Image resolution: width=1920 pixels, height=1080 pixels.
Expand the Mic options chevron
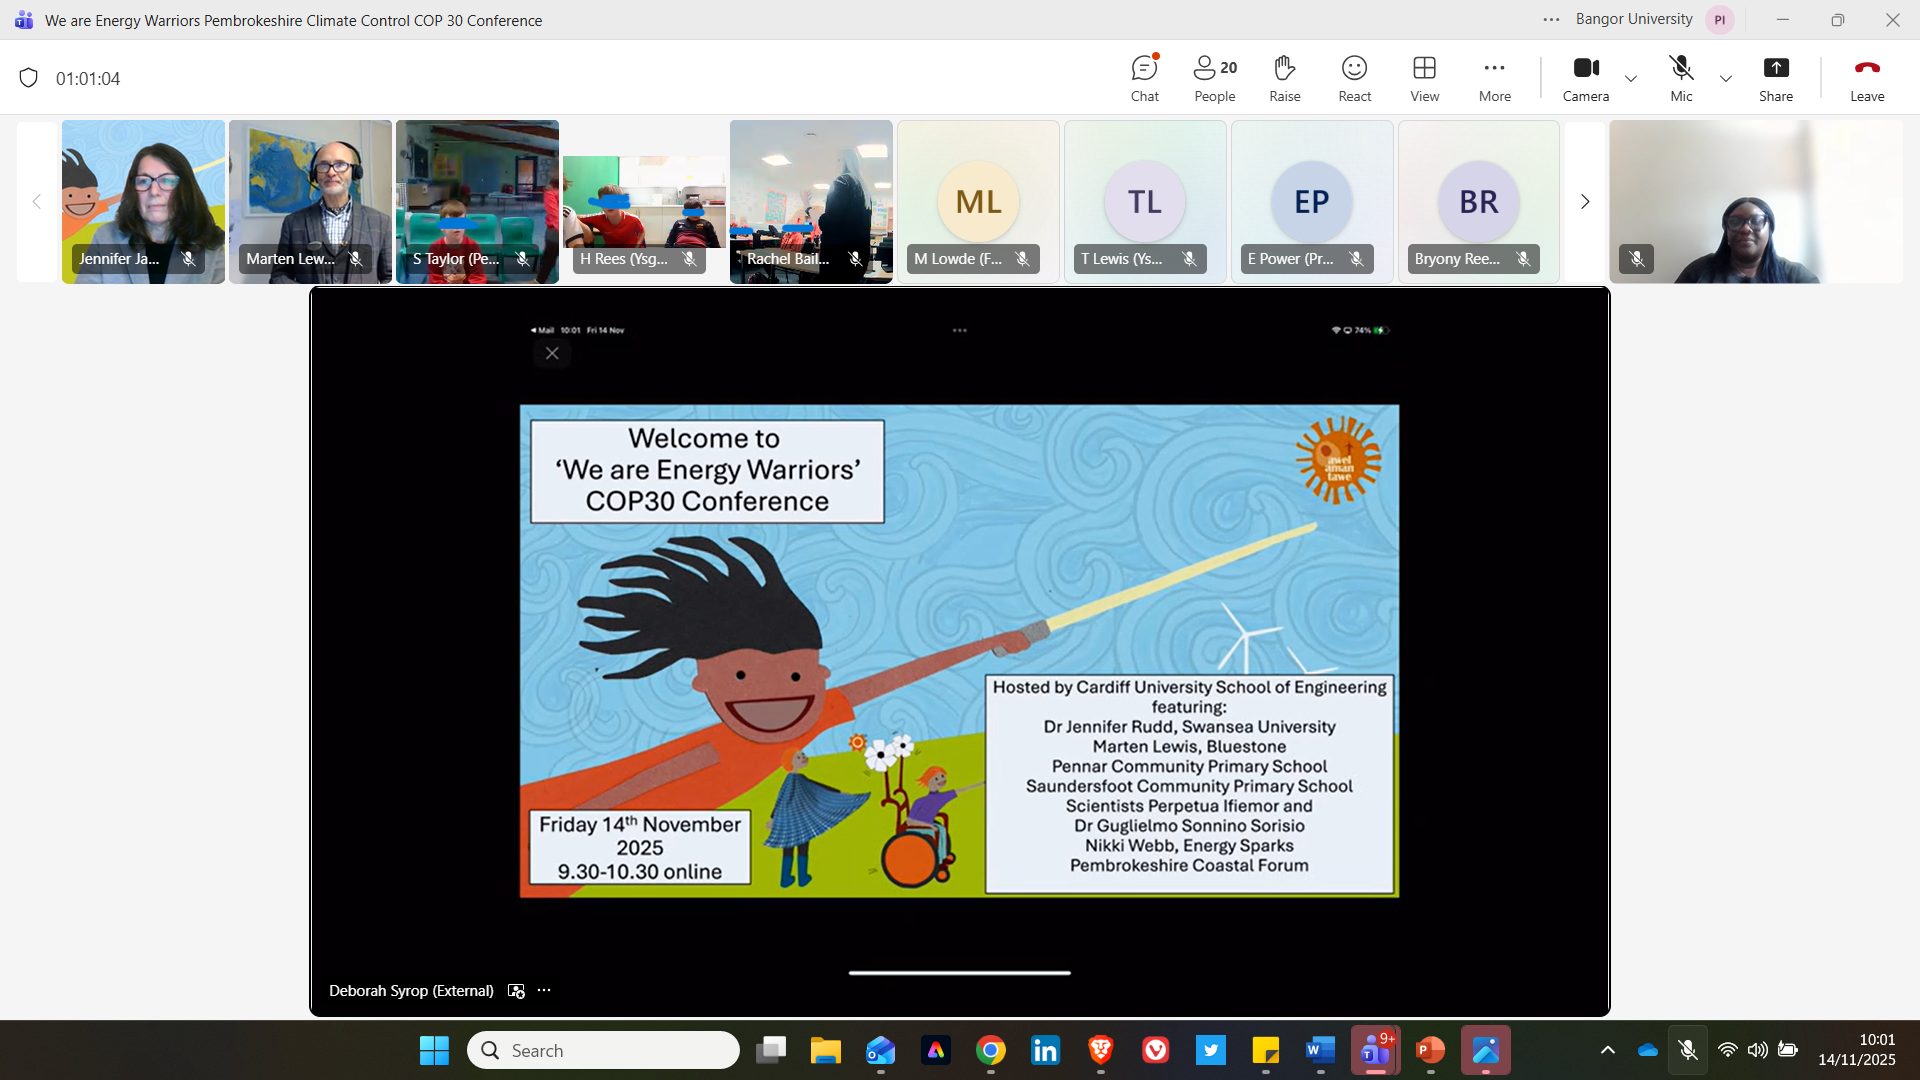(1726, 78)
